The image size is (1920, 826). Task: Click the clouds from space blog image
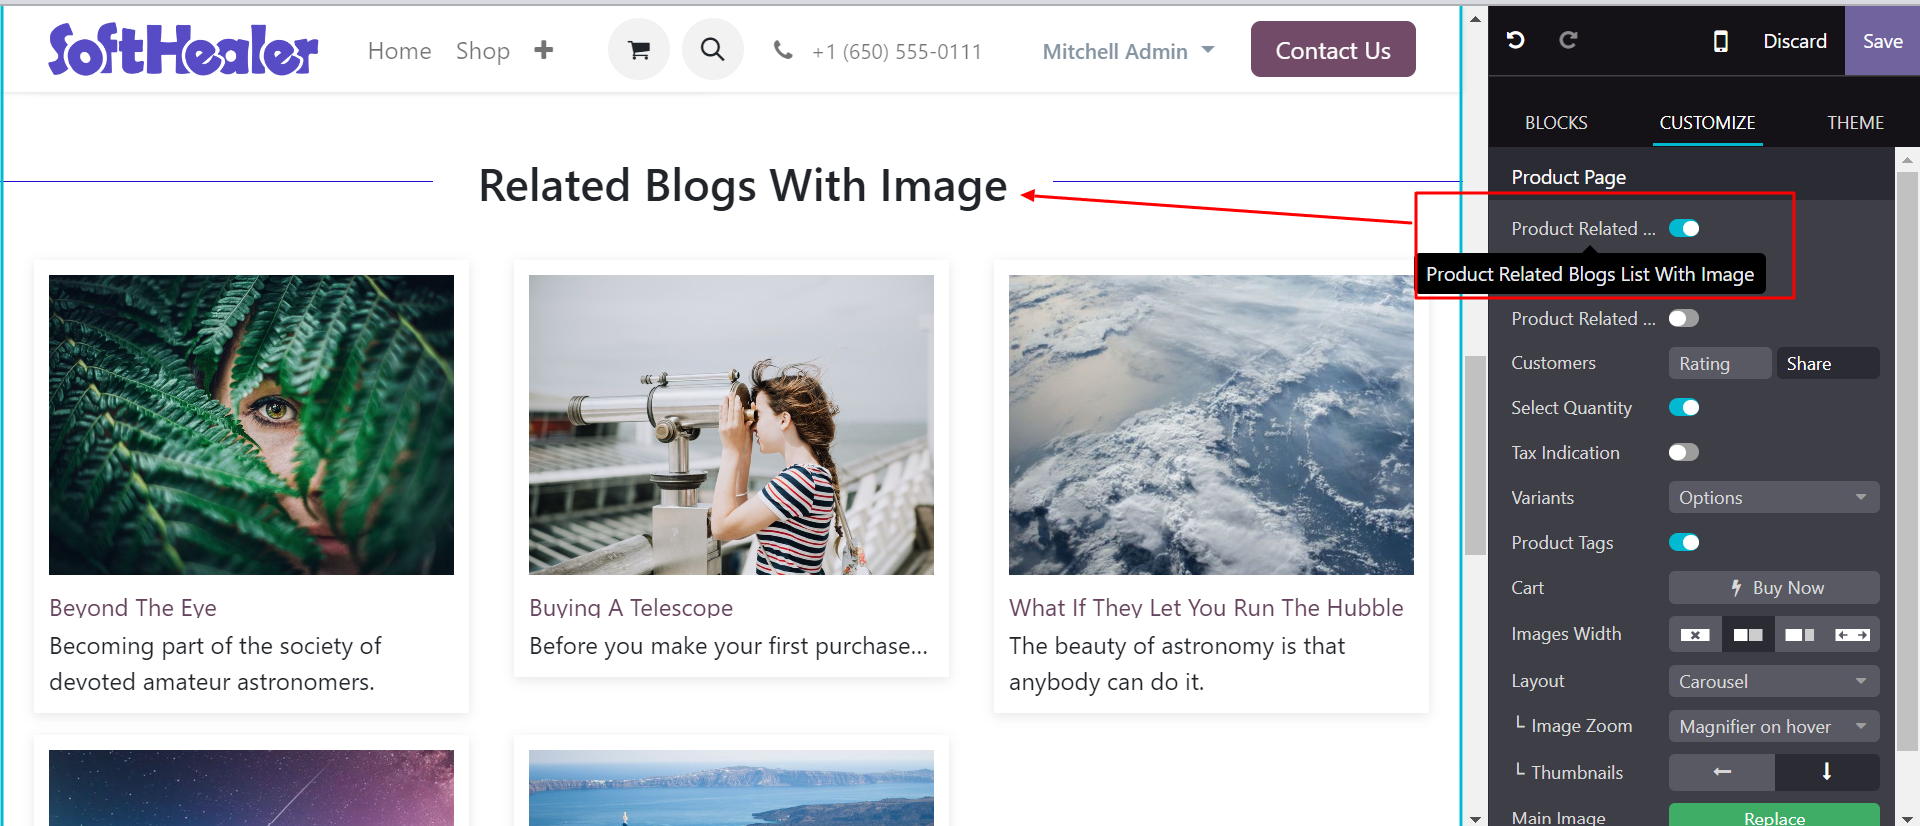1211,425
